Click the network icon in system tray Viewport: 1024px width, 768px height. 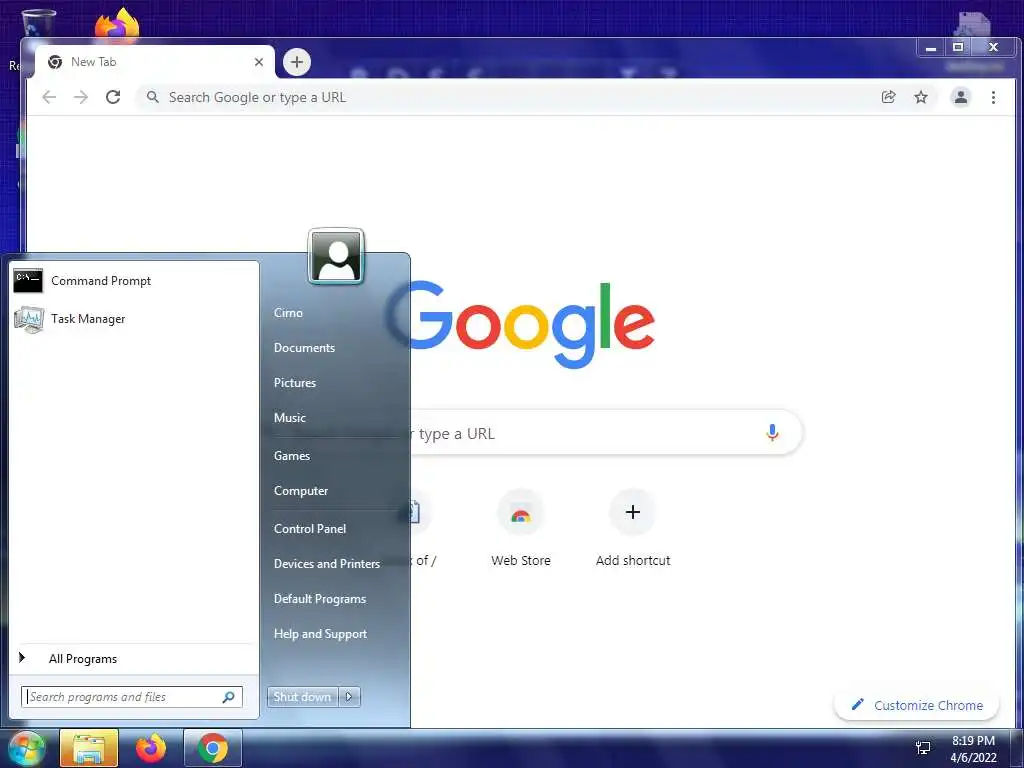[x=923, y=748]
